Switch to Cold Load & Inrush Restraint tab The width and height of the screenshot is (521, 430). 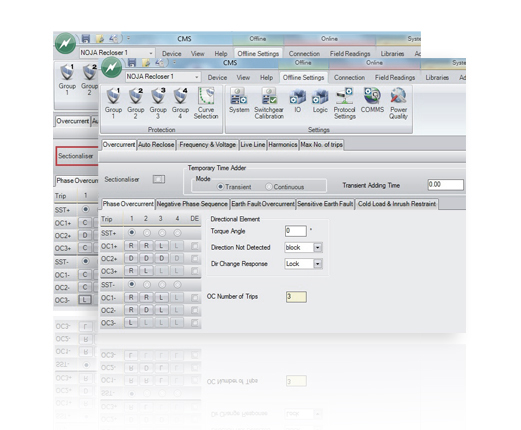(397, 204)
